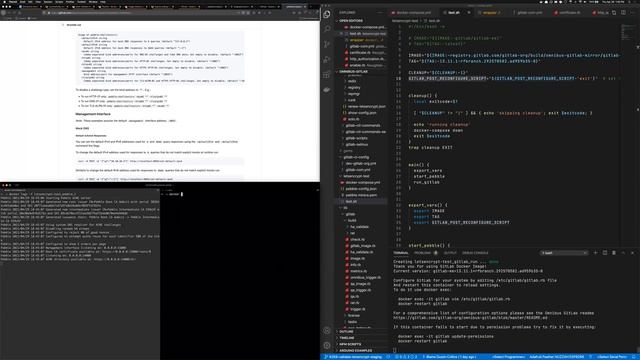Select the TERMINAL tab in the panel
The image size is (640, 360).
pyautogui.click(x=401, y=253)
